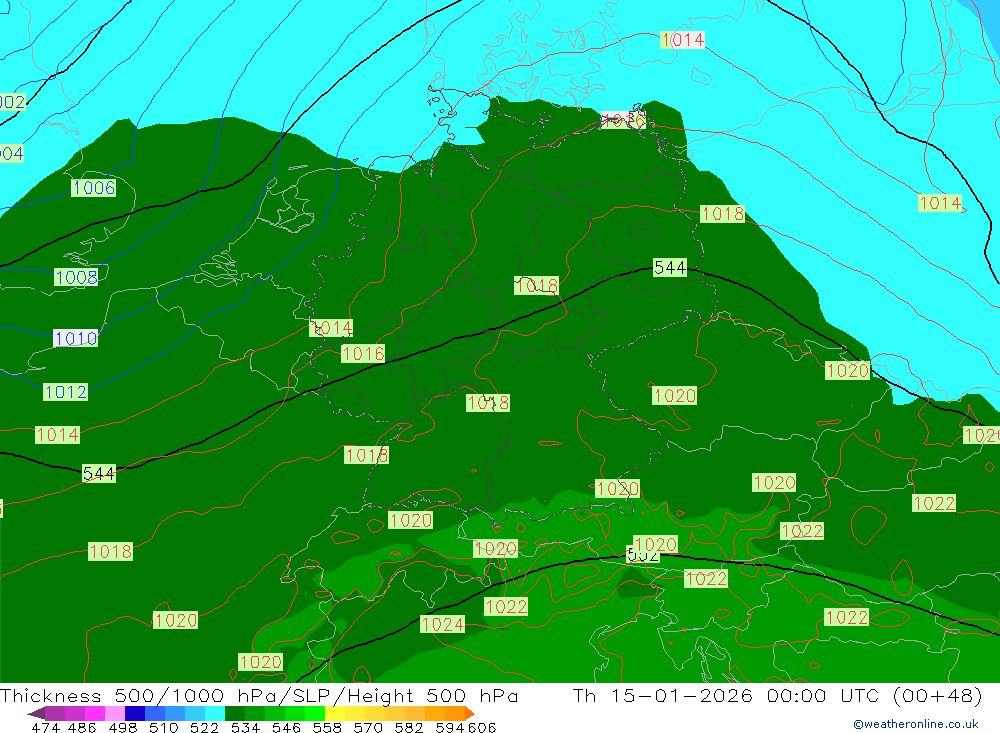
Task: Pick the cyan legend swatch
Action: 215,713
